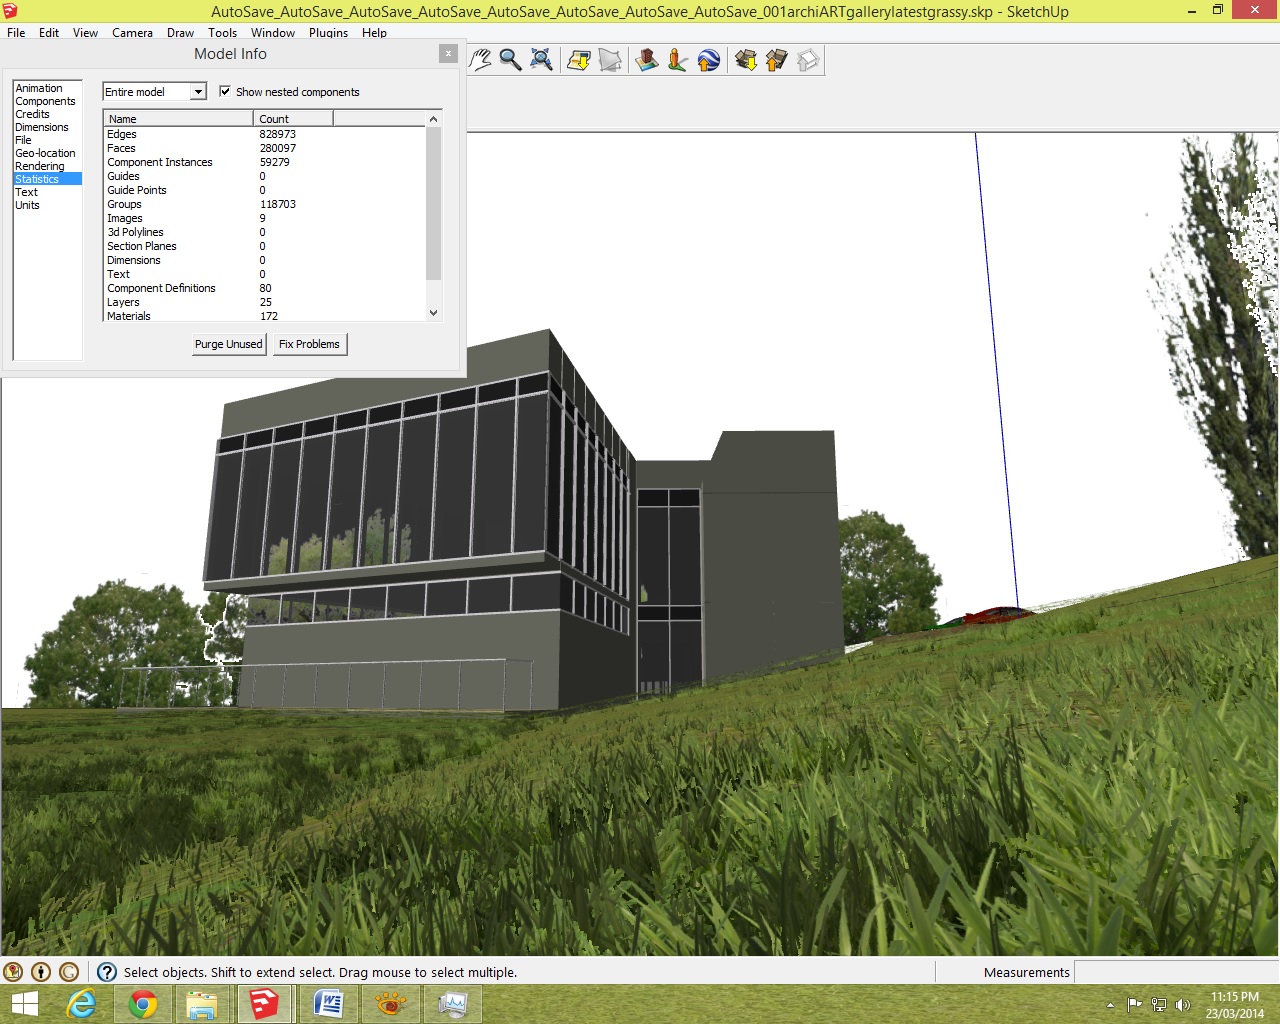Click the Toggle Terrain icon
Screen dimensions: 1280x1024
(x=610, y=60)
